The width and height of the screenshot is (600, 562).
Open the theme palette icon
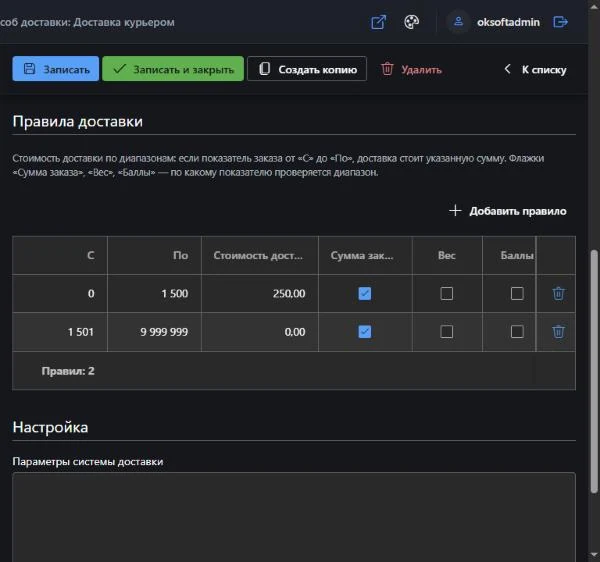(x=411, y=22)
